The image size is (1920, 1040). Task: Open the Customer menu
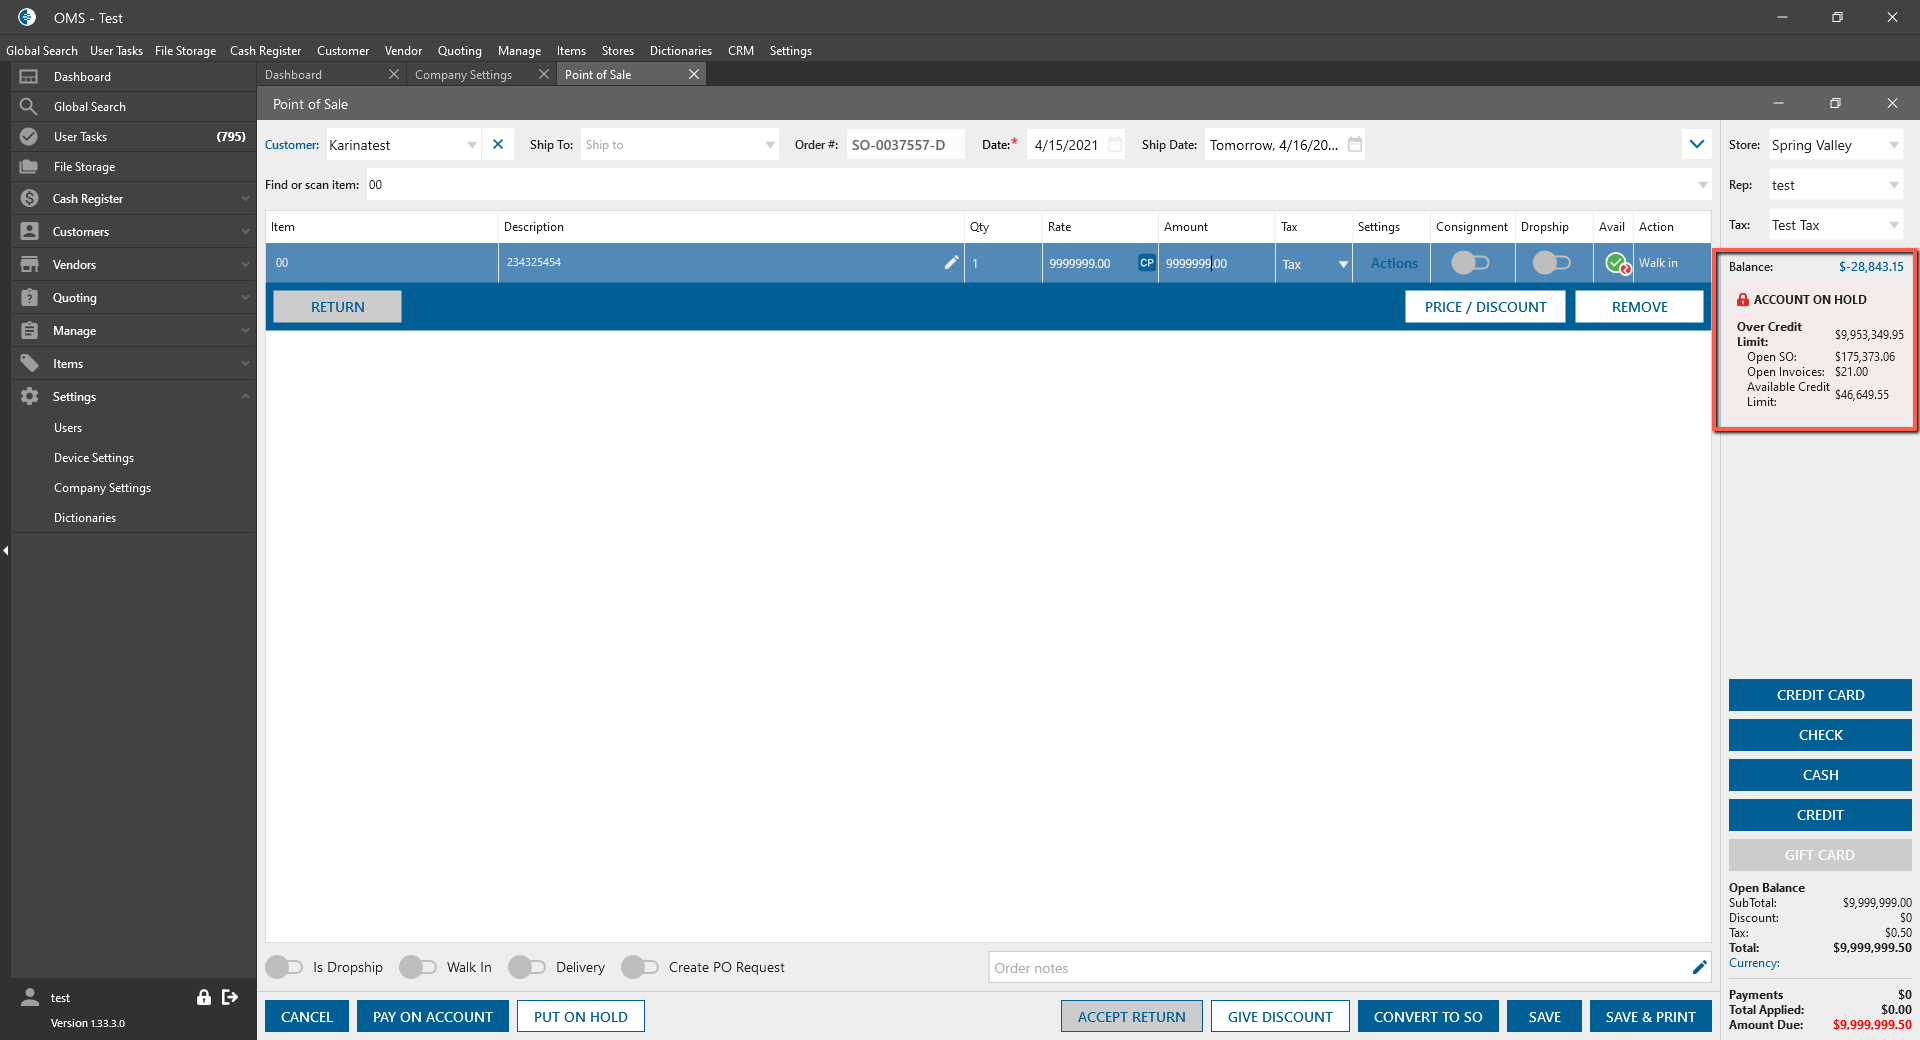[343, 50]
